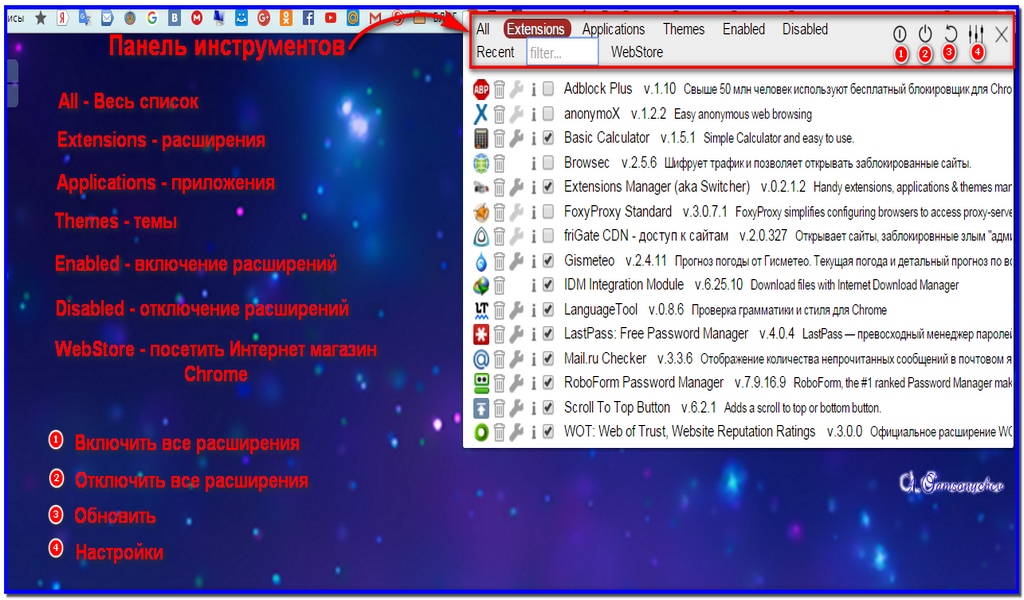Switch to the All tab
Screen dimensions: 1024x600
[483, 29]
